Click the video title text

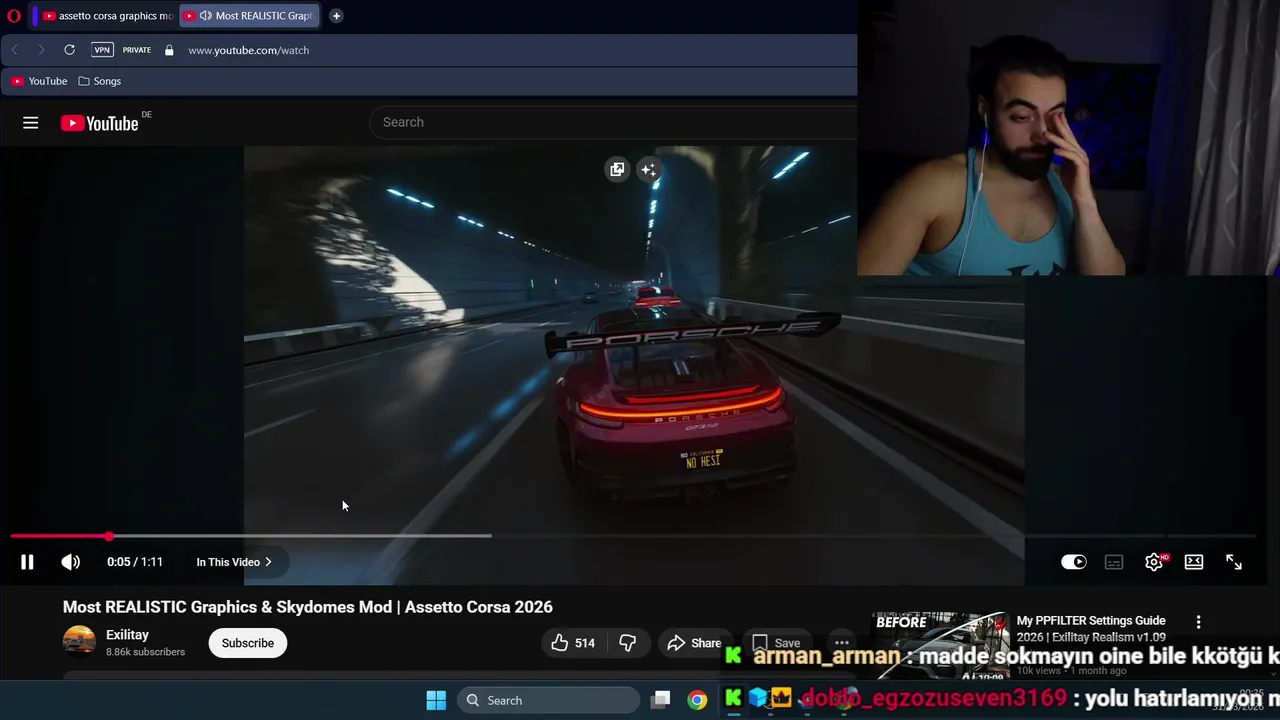click(x=308, y=607)
